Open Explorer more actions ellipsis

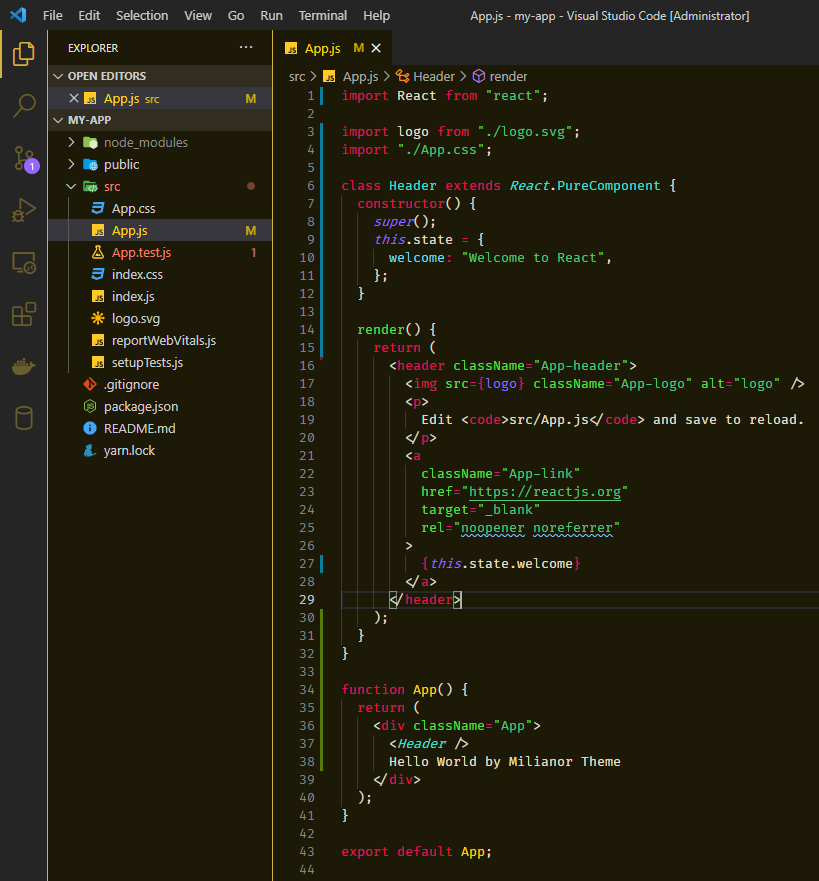[246, 48]
